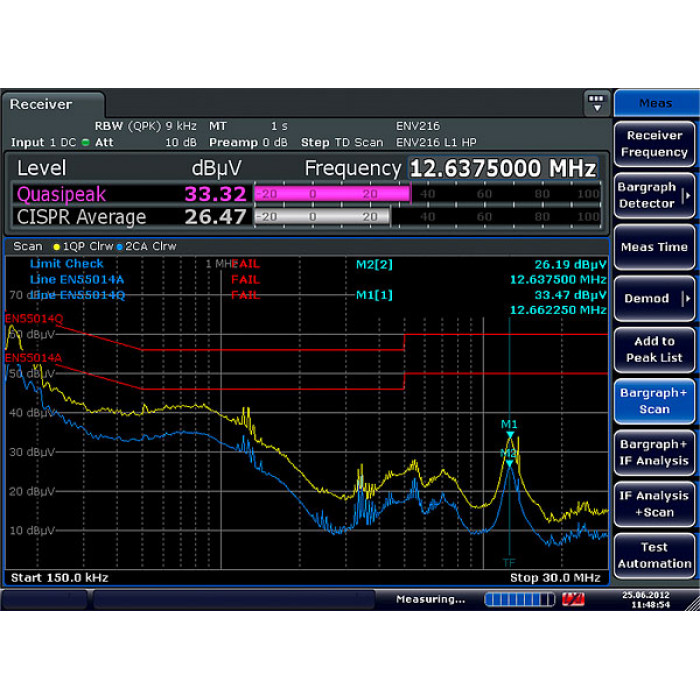Image resolution: width=700 pixels, height=700 pixels.
Task: Select the M1 marker on the trace
Action: [x=510, y=434]
